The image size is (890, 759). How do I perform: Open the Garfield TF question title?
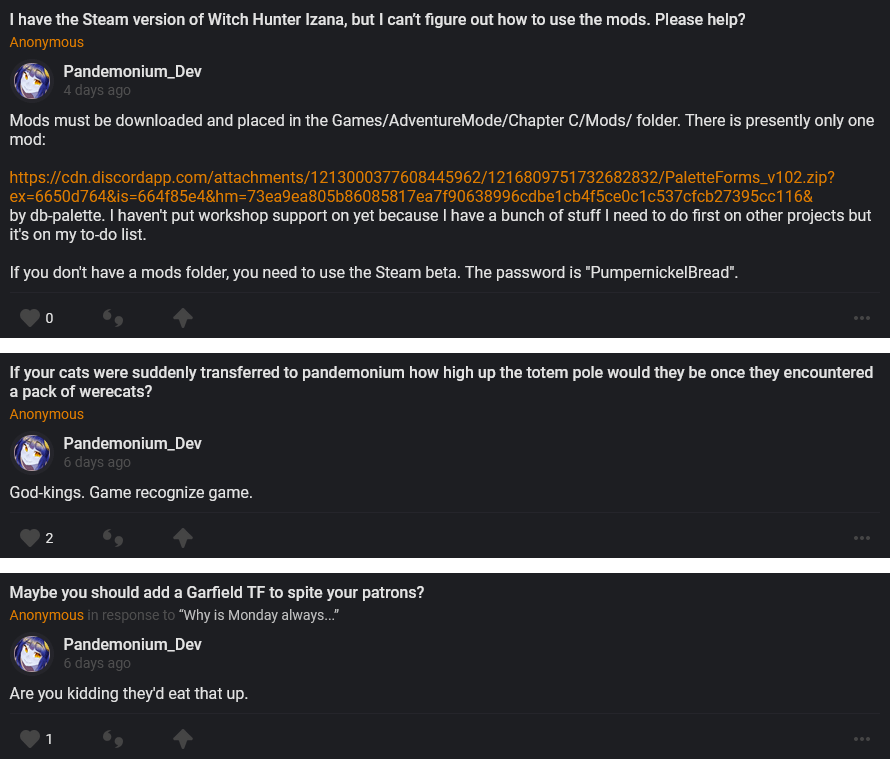coord(217,593)
